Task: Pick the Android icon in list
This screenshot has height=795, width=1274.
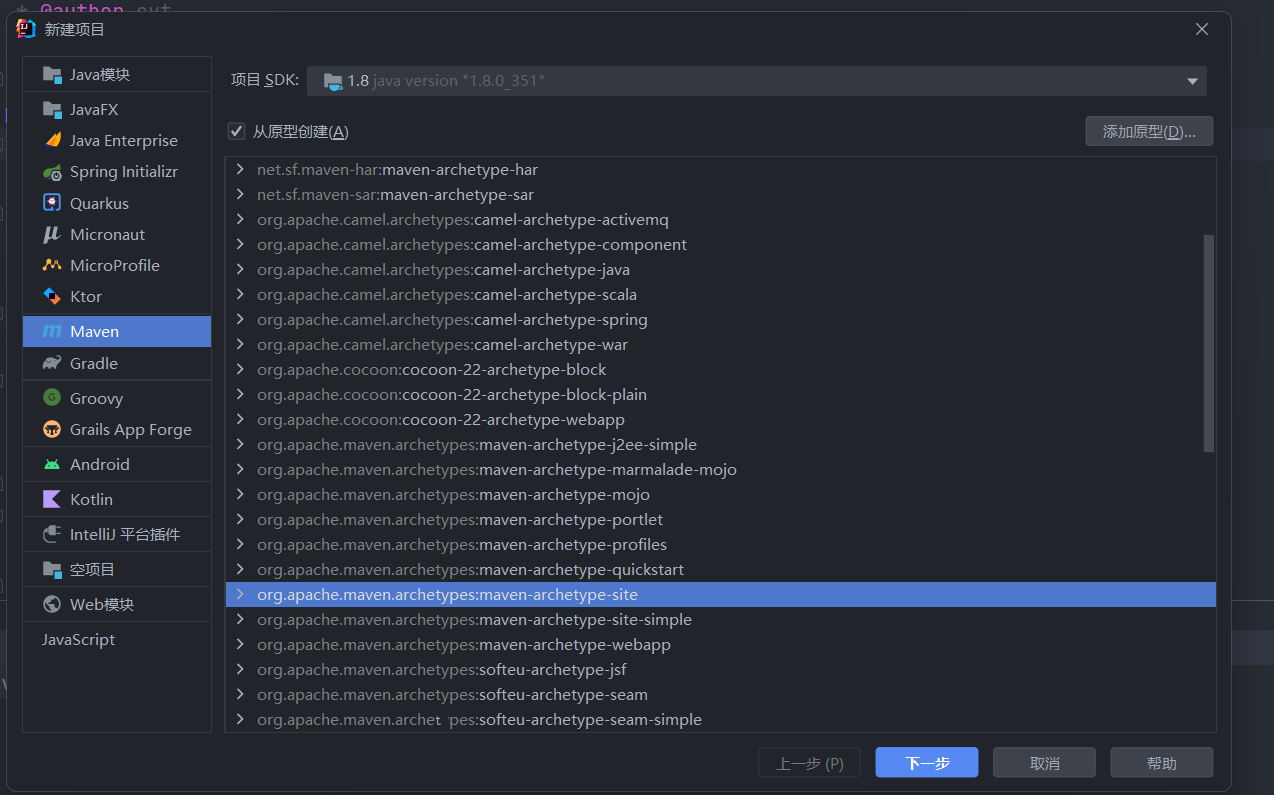Action: click(52, 464)
